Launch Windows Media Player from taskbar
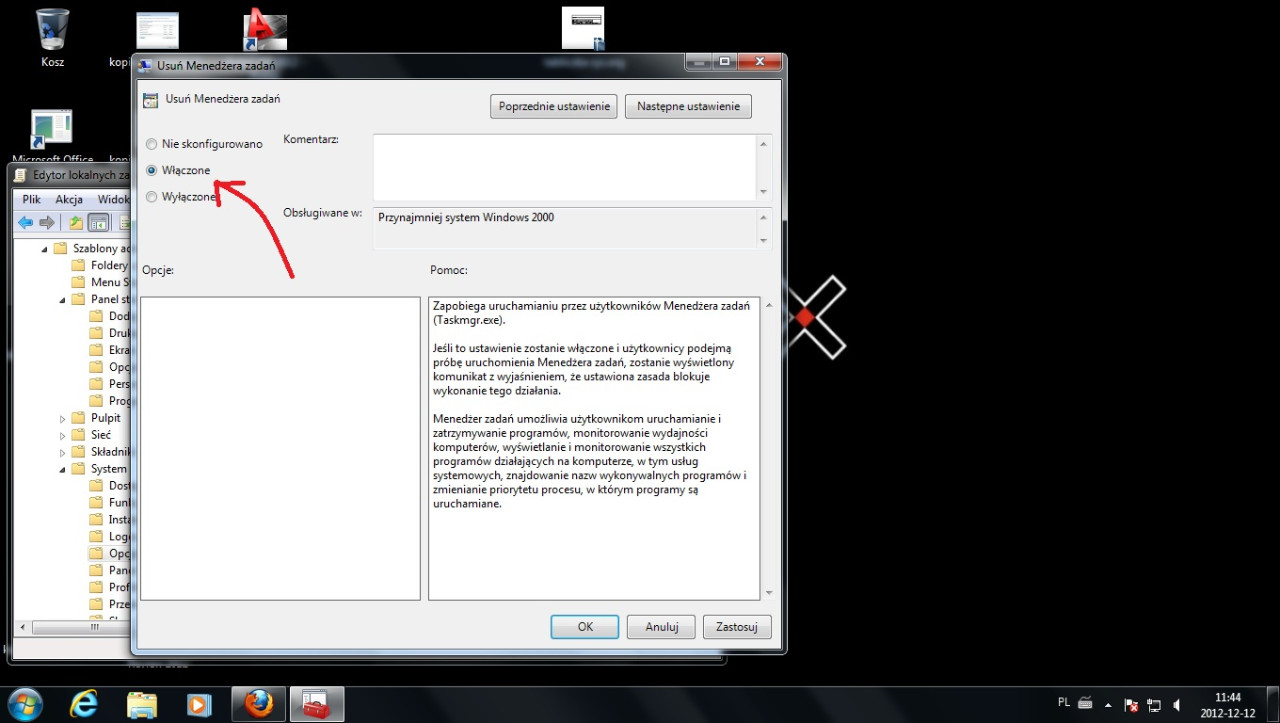 tap(199, 704)
